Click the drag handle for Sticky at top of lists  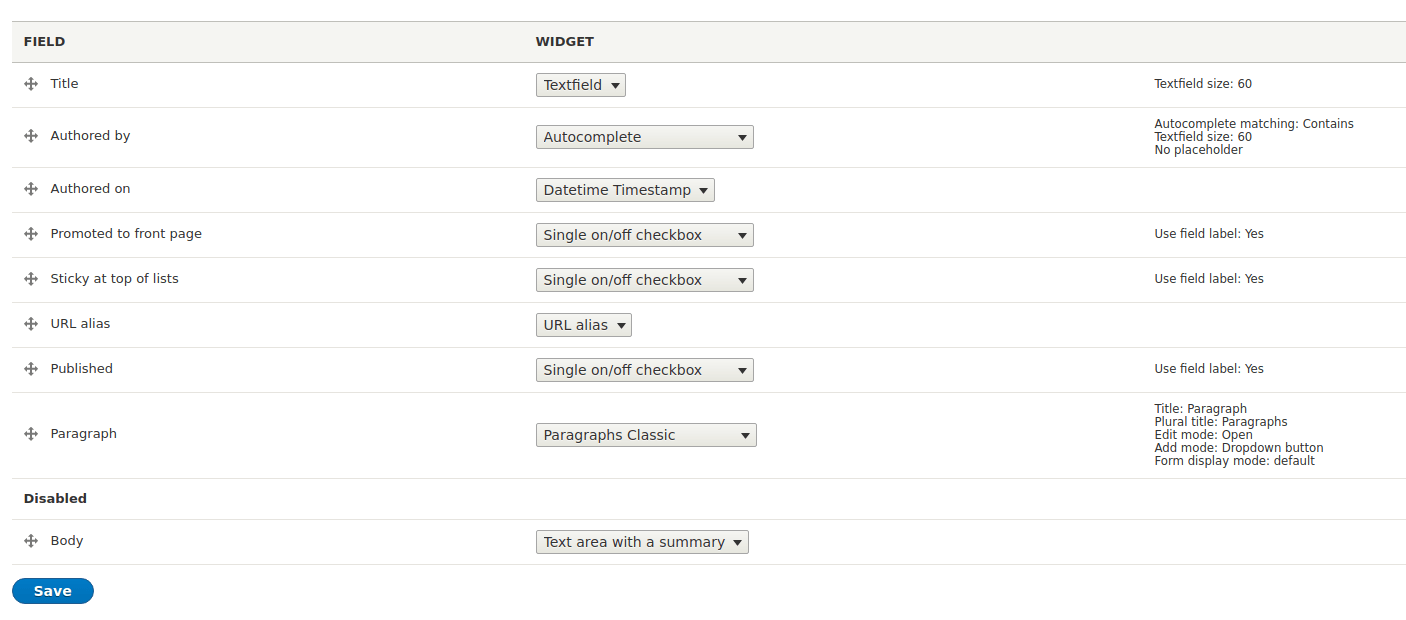coord(31,279)
